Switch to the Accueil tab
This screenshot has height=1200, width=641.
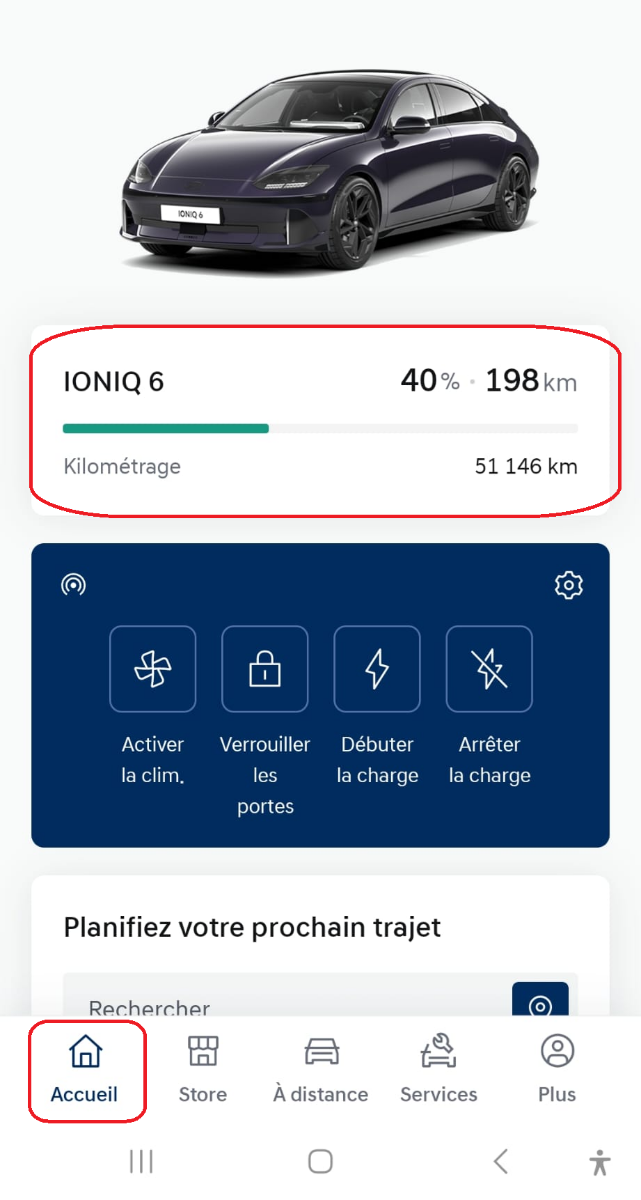[x=85, y=1069]
